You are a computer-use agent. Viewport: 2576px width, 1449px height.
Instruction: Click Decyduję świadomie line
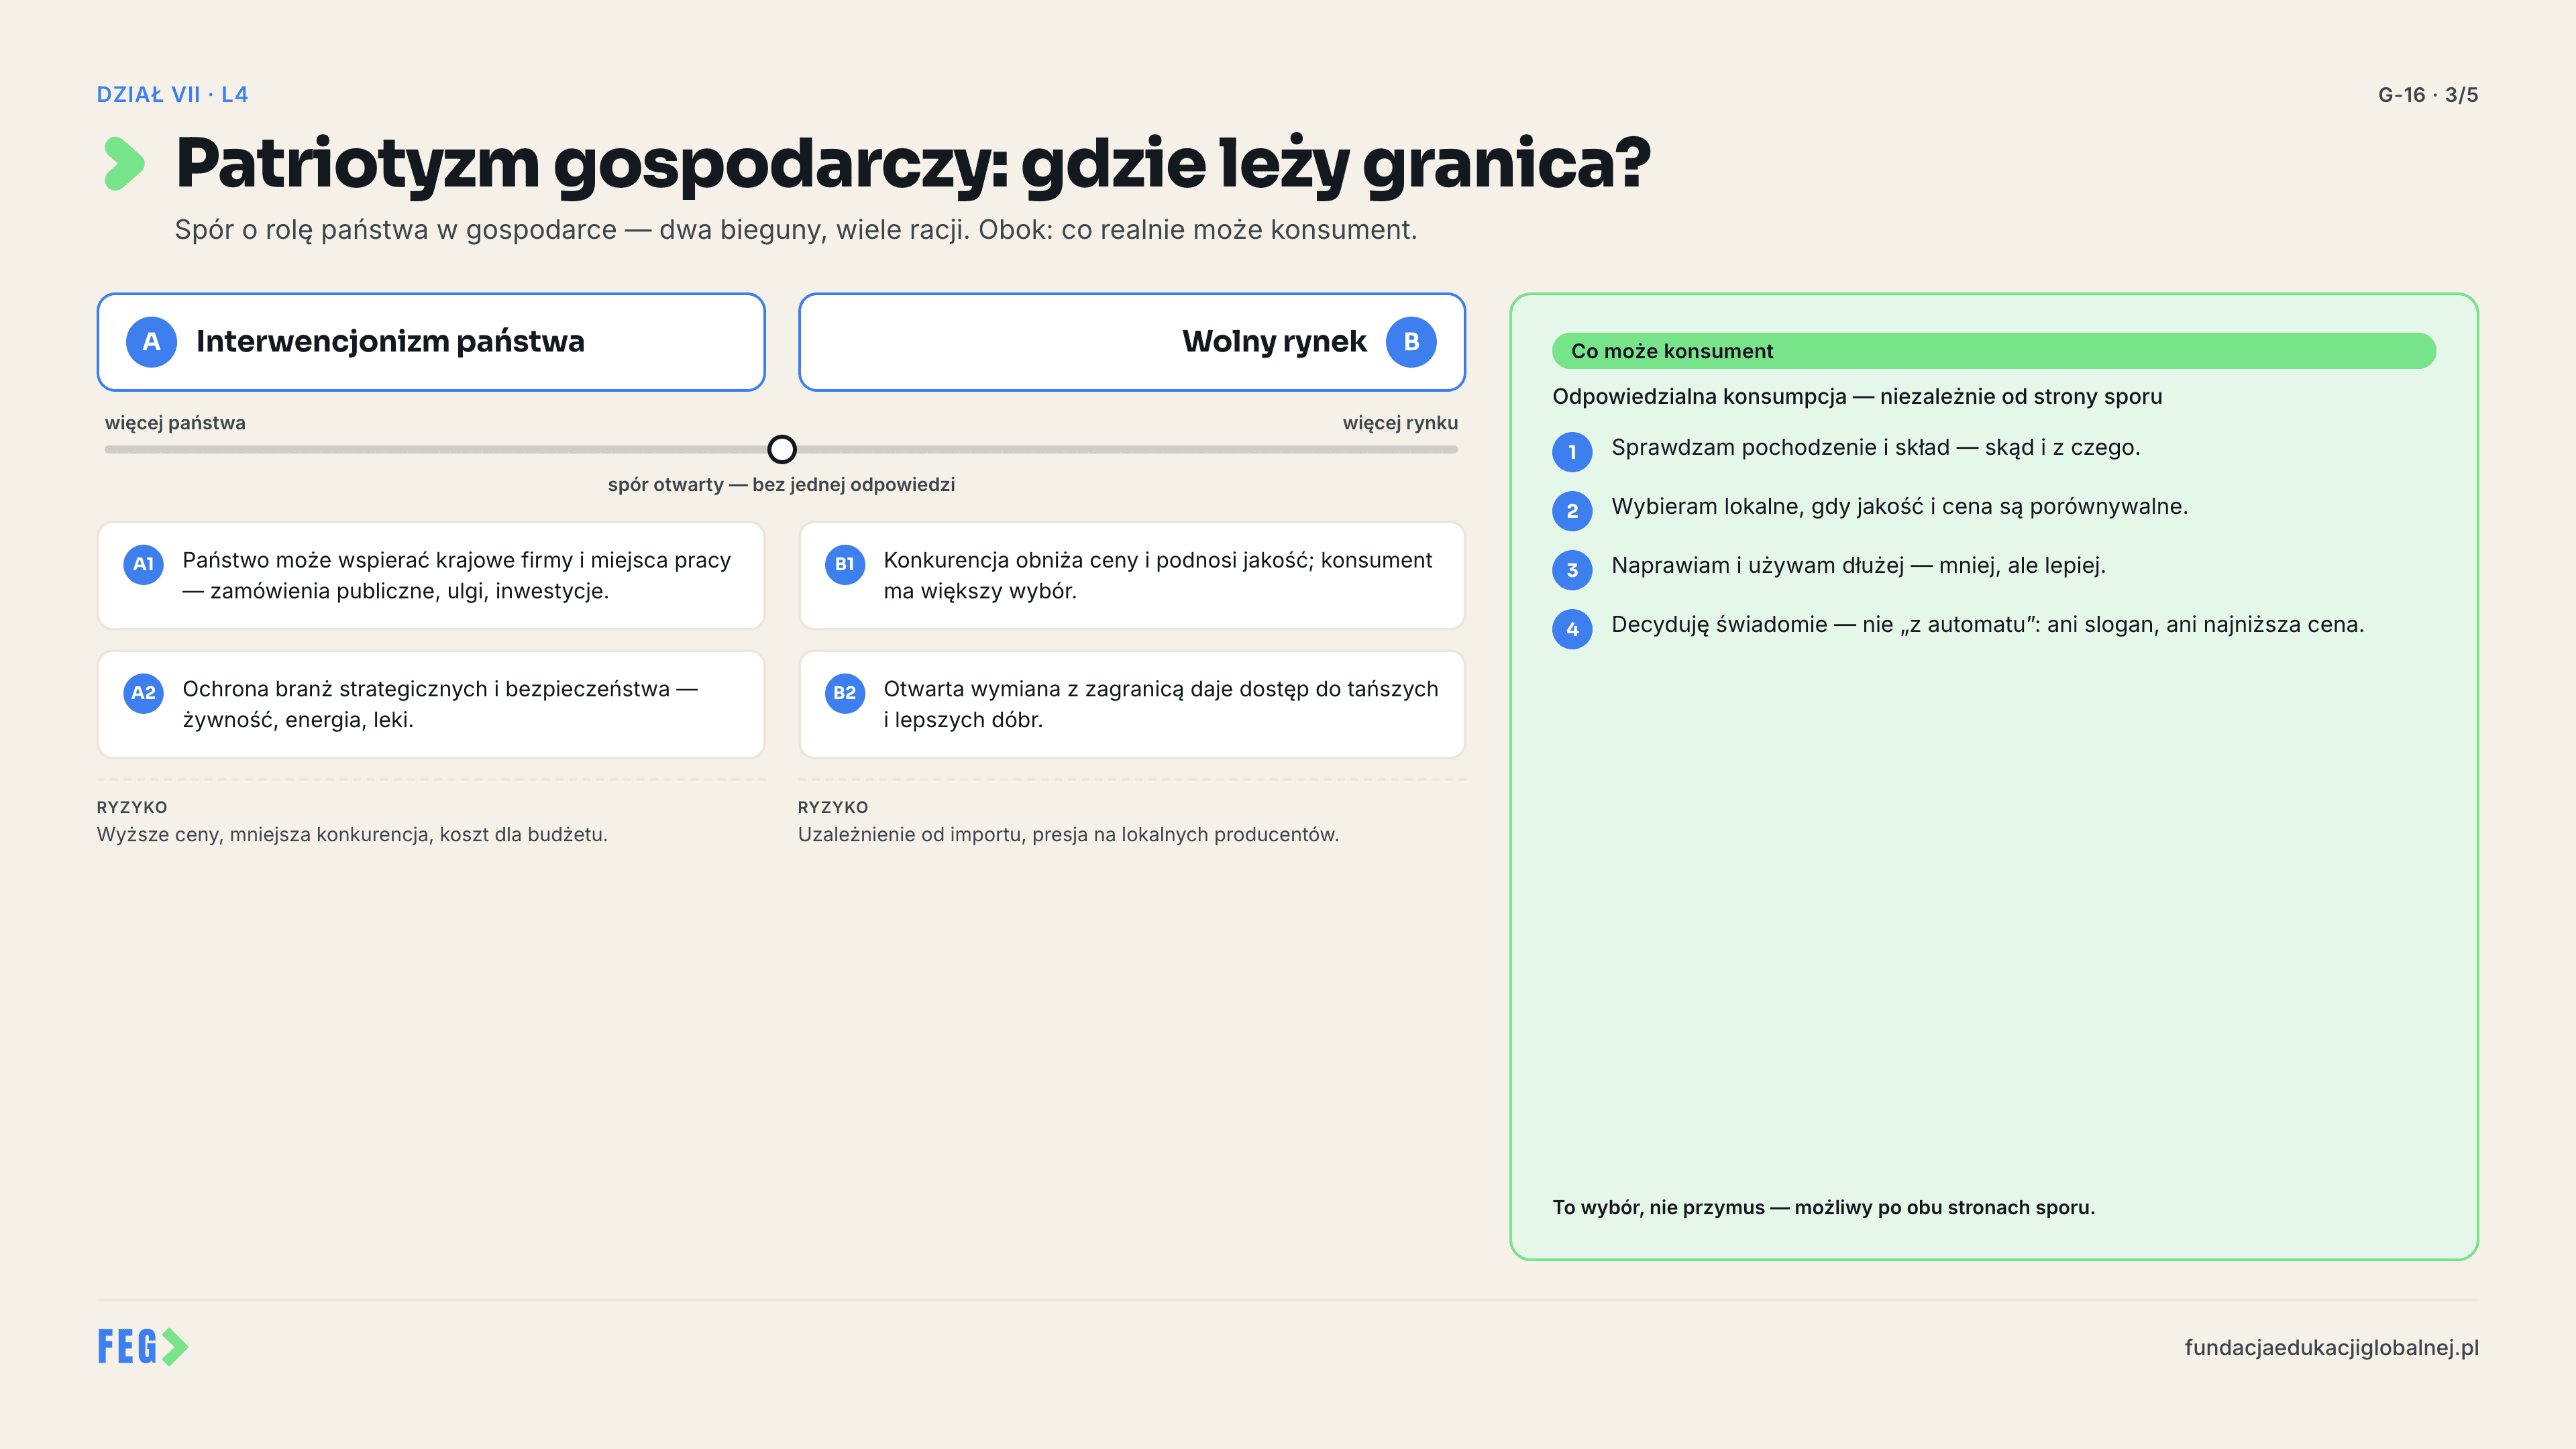(1988, 625)
